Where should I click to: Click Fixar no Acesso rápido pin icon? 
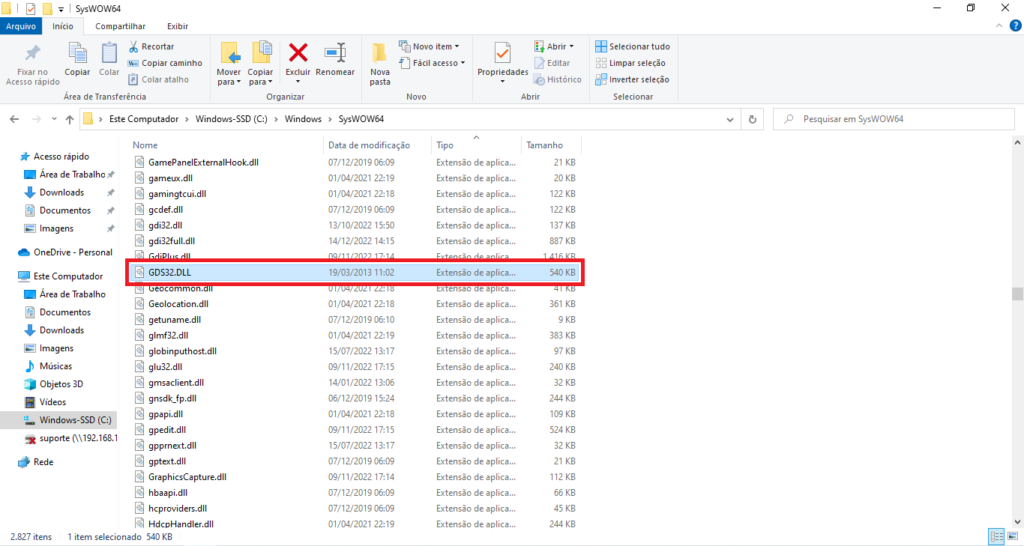tap(33, 53)
